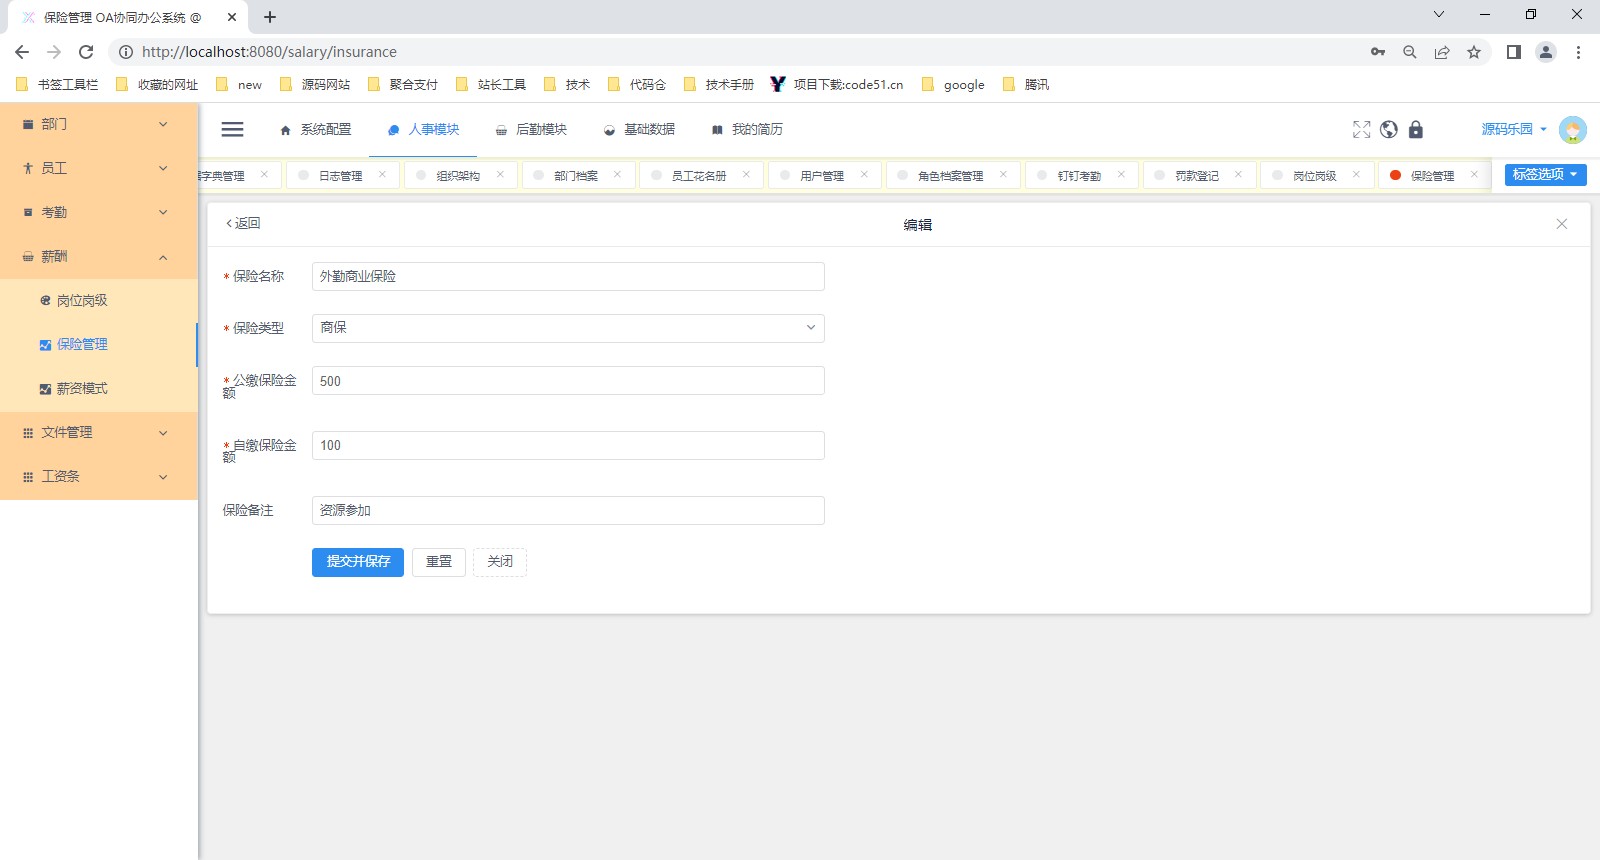The image size is (1600, 860).
Task: Open the 标签选项 dropdown button
Action: (1545, 175)
